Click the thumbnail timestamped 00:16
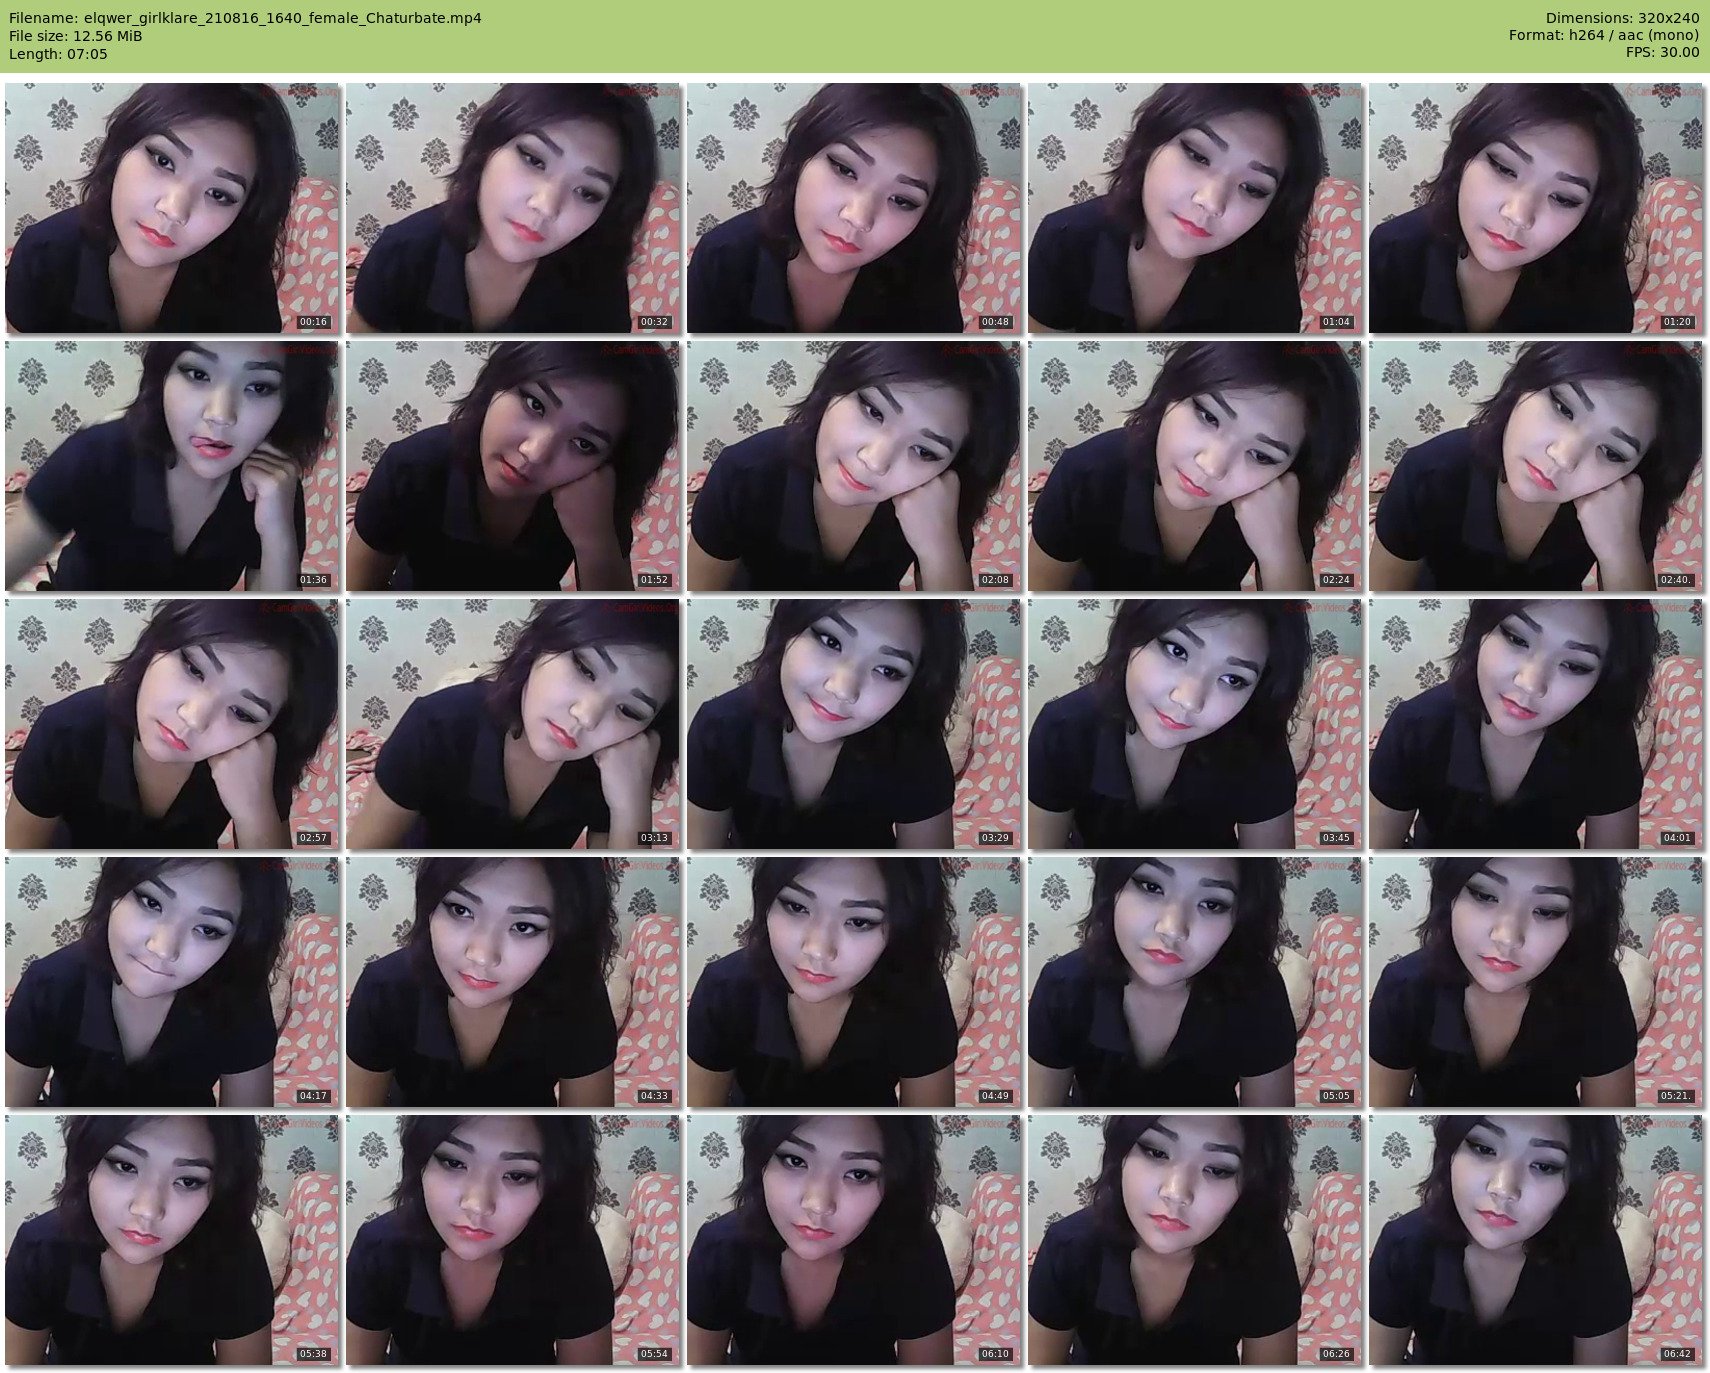The height and width of the screenshot is (1373, 1710). (172, 208)
